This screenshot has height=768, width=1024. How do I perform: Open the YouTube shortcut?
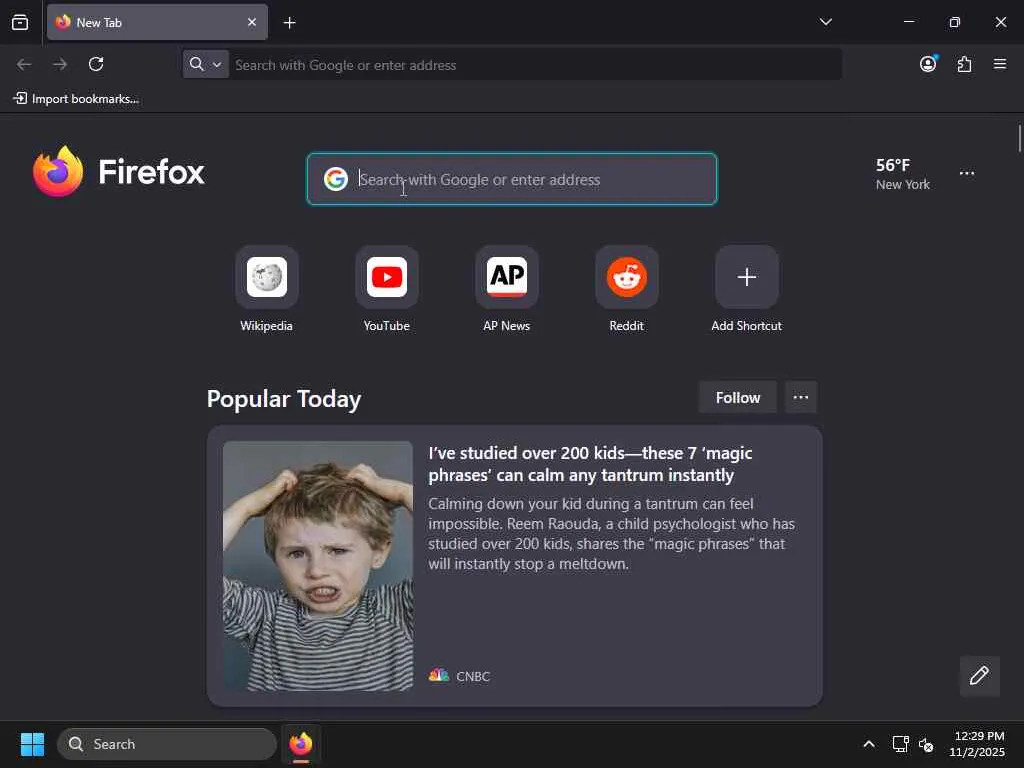click(387, 289)
